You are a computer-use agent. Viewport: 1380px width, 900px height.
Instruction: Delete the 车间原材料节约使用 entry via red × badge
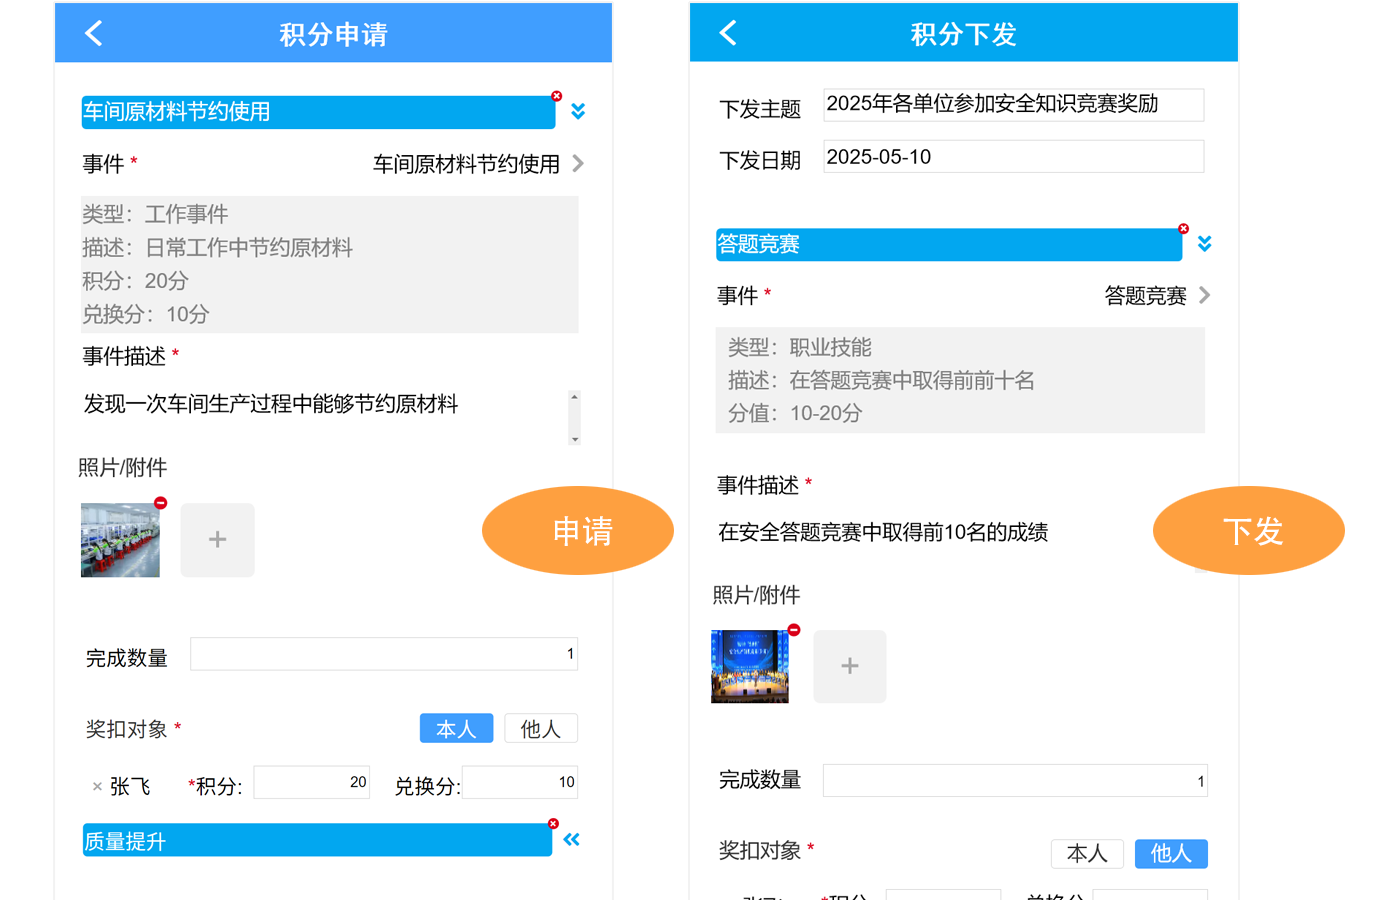(x=557, y=96)
